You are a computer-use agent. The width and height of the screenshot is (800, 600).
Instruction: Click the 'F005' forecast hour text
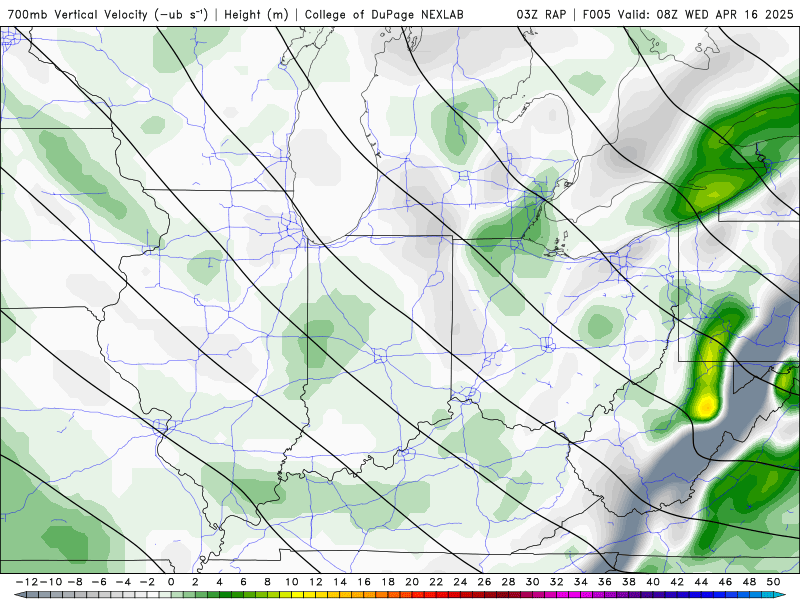click(596, 14)
